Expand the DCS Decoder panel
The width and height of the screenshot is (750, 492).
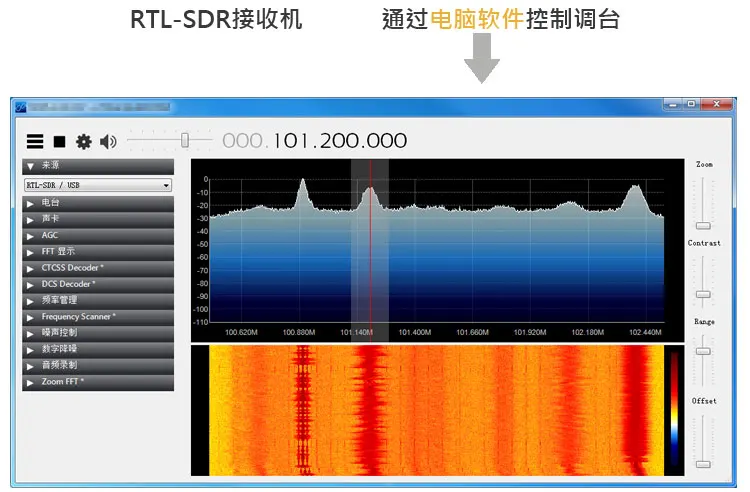98,284
